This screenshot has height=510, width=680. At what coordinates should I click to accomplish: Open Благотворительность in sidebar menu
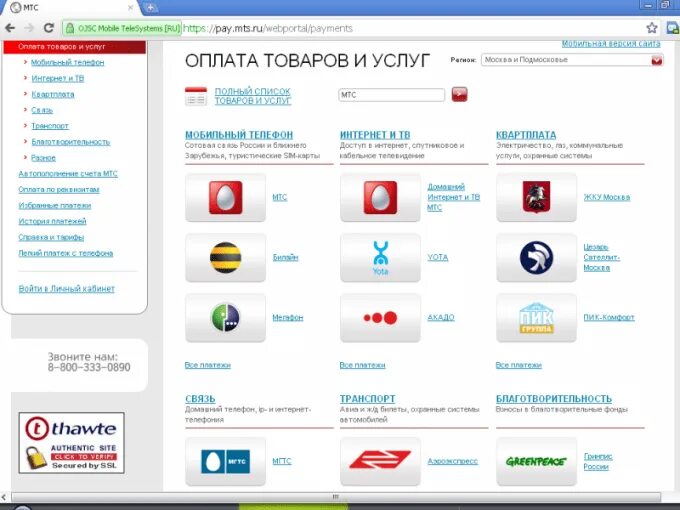tap(71, 142)
